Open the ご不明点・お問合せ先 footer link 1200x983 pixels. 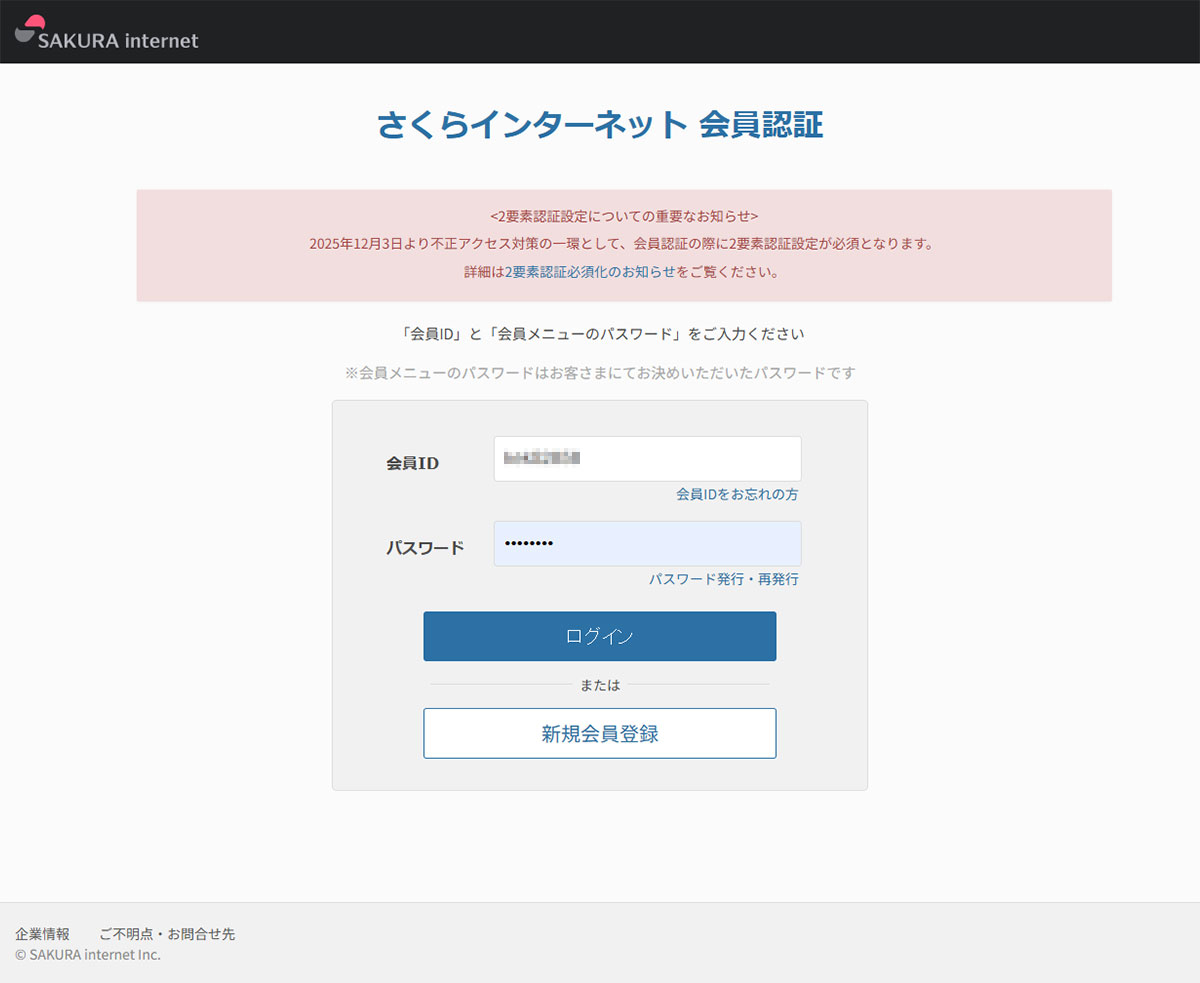[x=167, y=934]
